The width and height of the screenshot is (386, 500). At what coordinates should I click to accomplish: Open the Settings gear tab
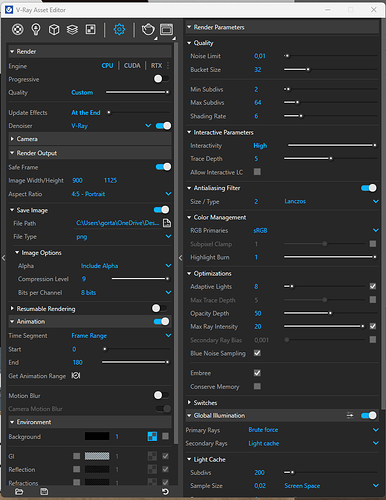pyautogui.click(x=119, y=30)
